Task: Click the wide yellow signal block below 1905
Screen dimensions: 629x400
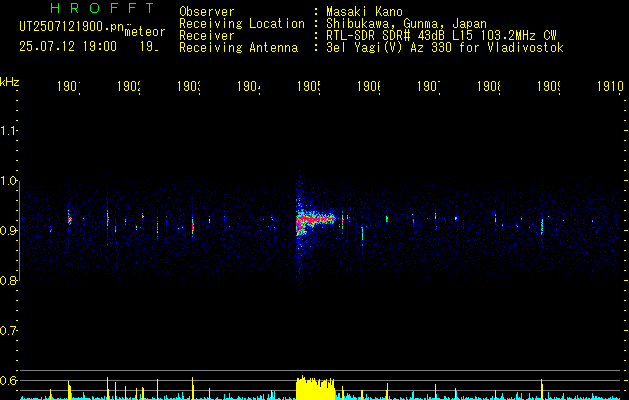Action: pyautogui.click(x=315, y=388)
